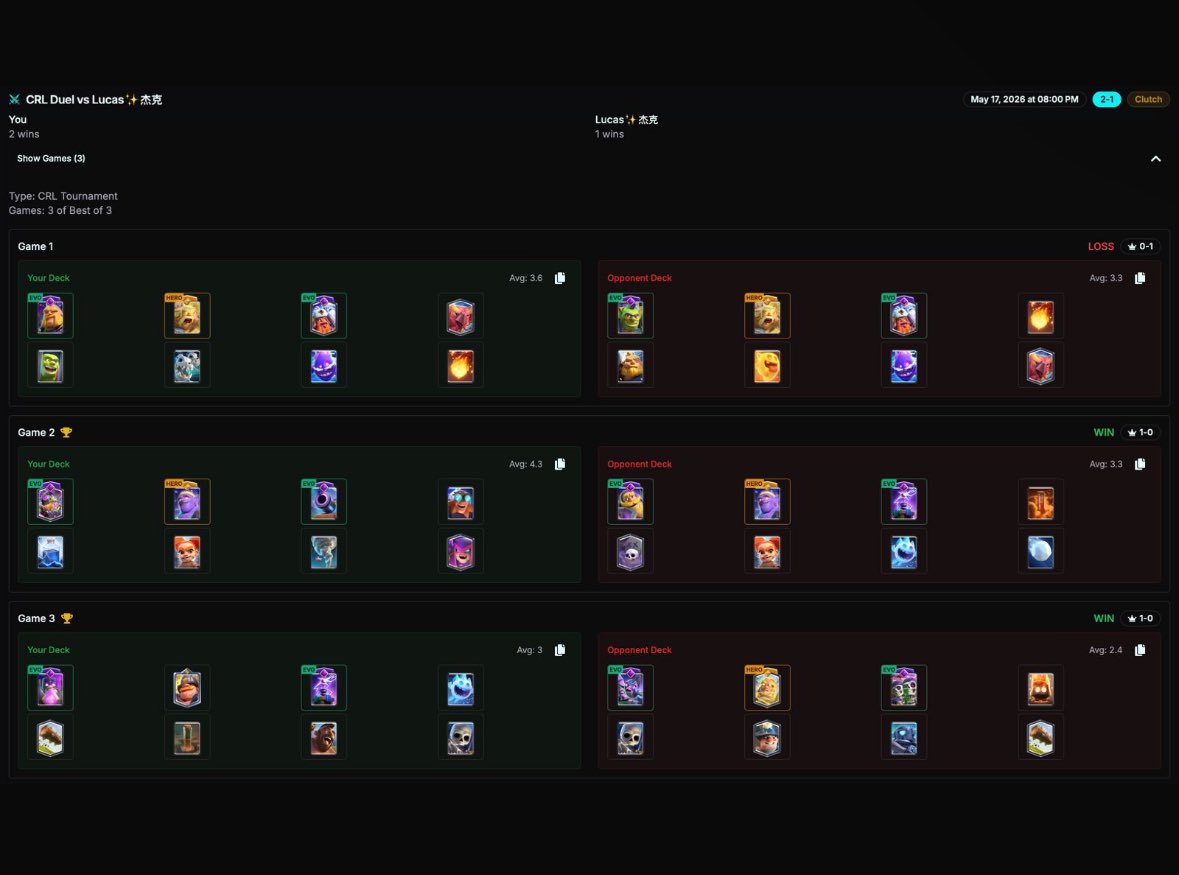Image resolution: width=1179 pixels, height=875 pixels.
Task: Click the Game 2 header text
Action: point(36,432)
